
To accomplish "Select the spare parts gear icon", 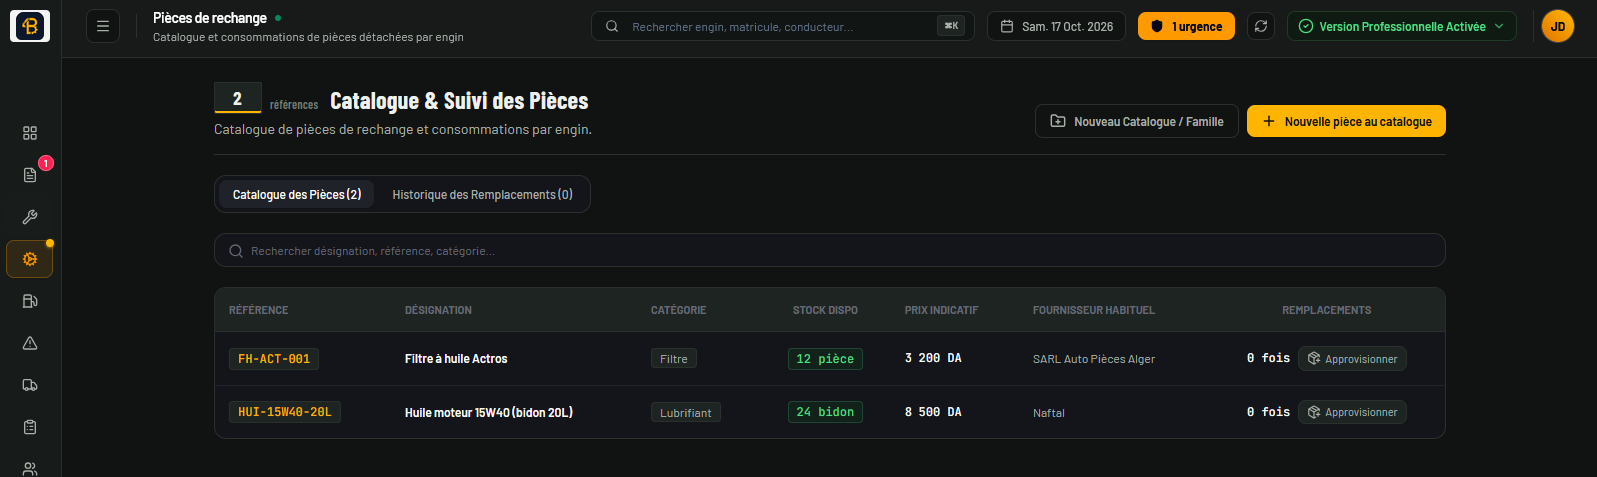I will click(x=30, y=259).
